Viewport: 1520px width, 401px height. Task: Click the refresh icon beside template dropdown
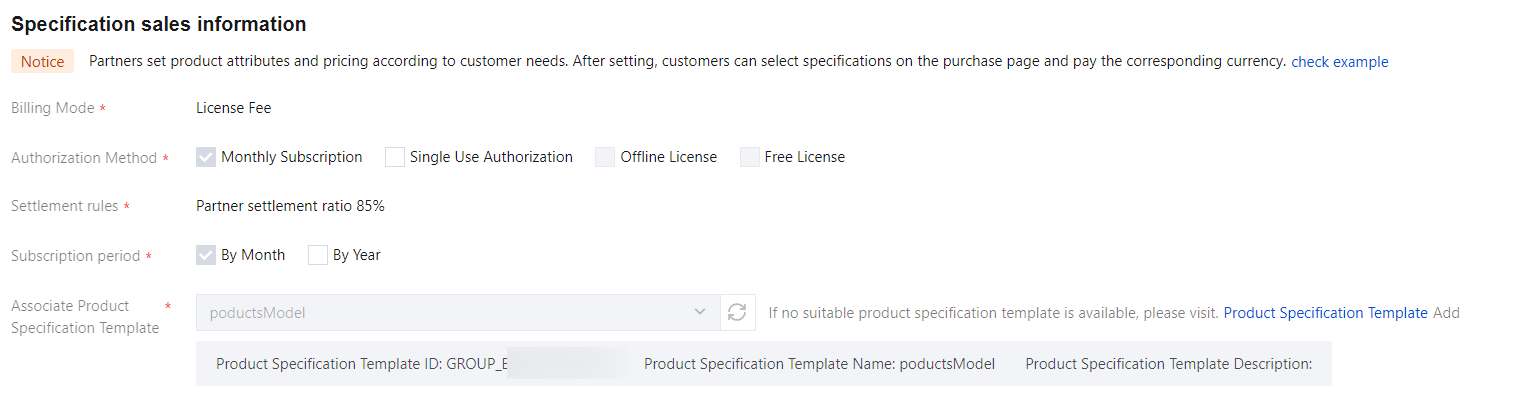(737, 313)
